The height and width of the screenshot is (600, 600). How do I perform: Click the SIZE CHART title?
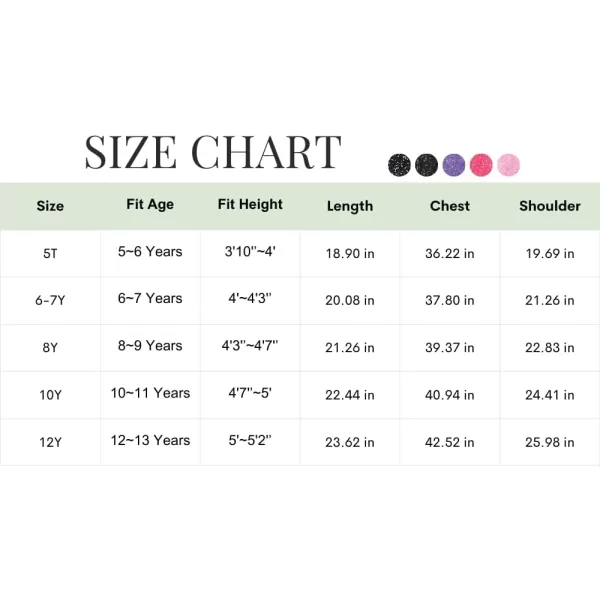212,152
